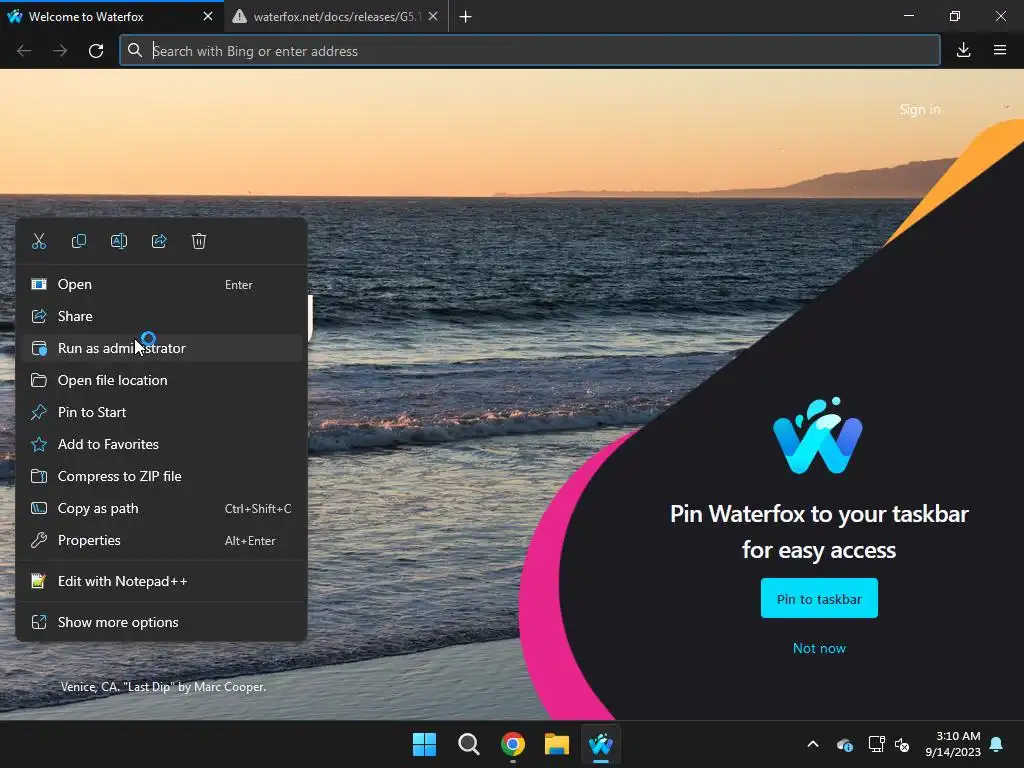Click the Rename icon in context menu
Image resolution: width=1024 pixels, height=768 pixels.
[x=119, y=242]
